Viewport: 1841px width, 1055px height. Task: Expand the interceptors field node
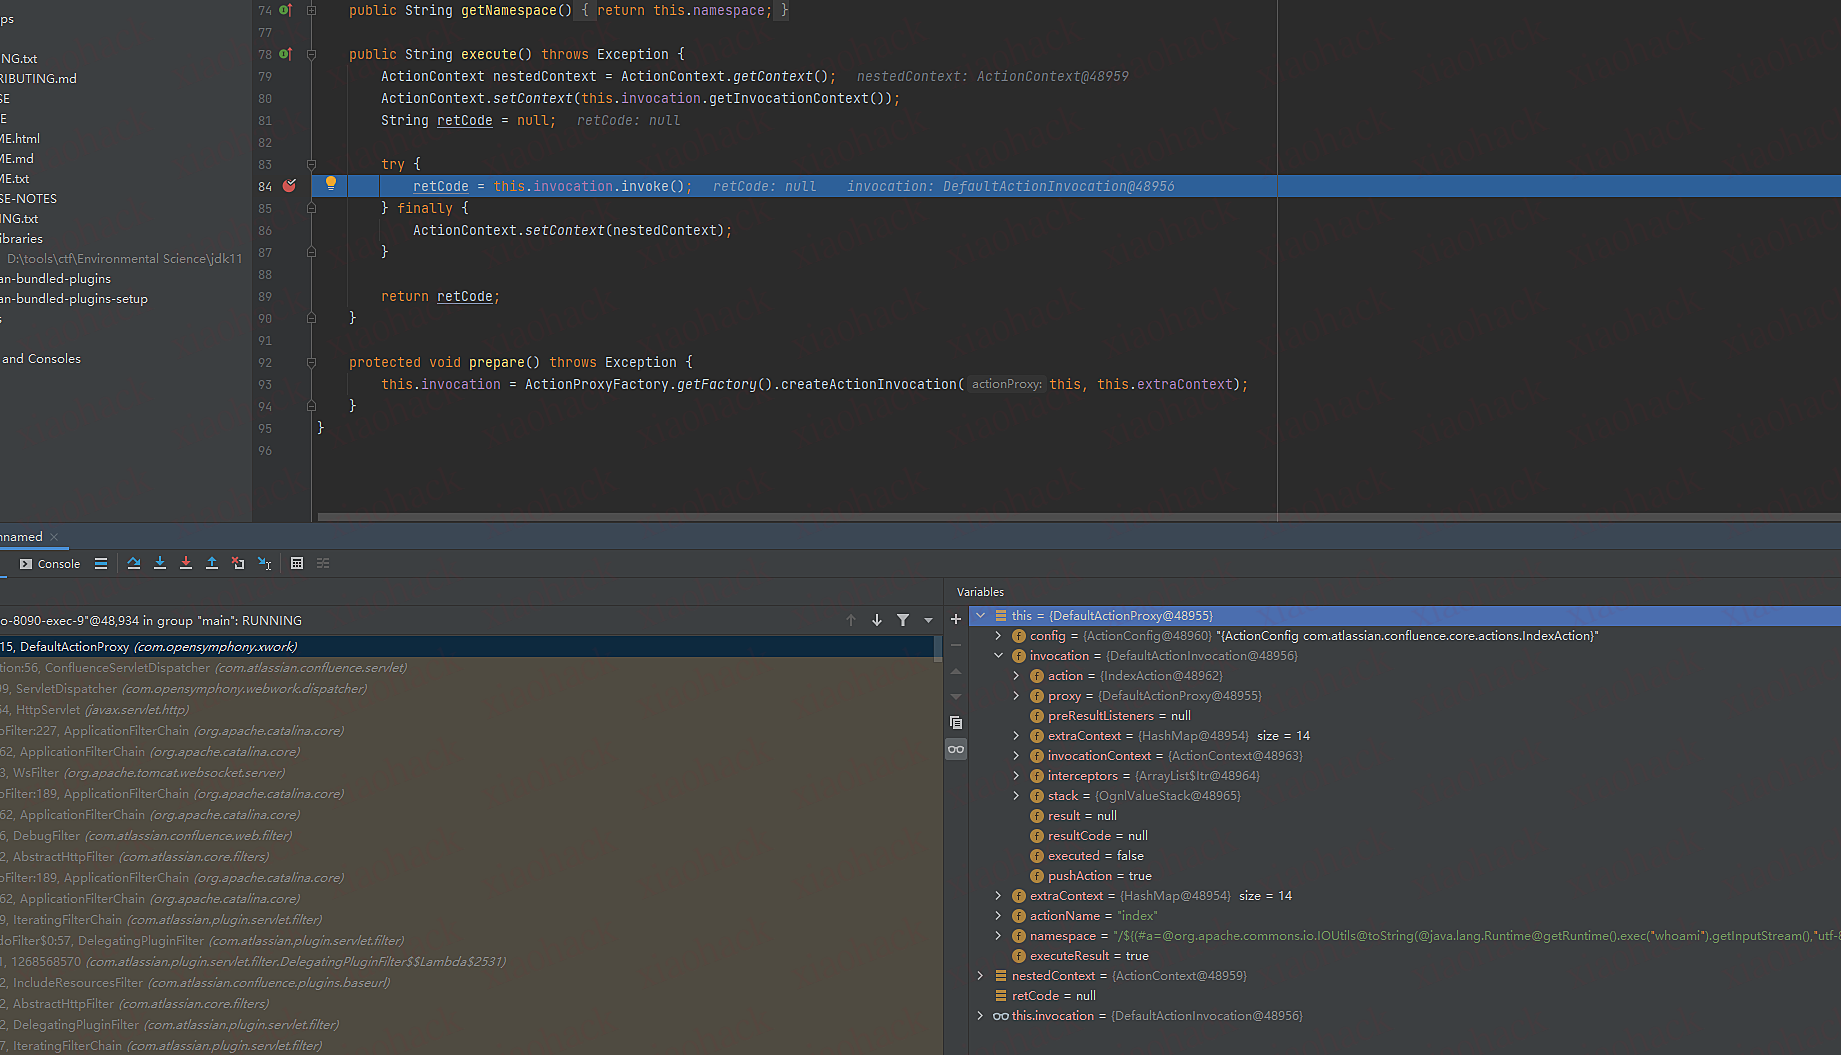point(1016,776)
